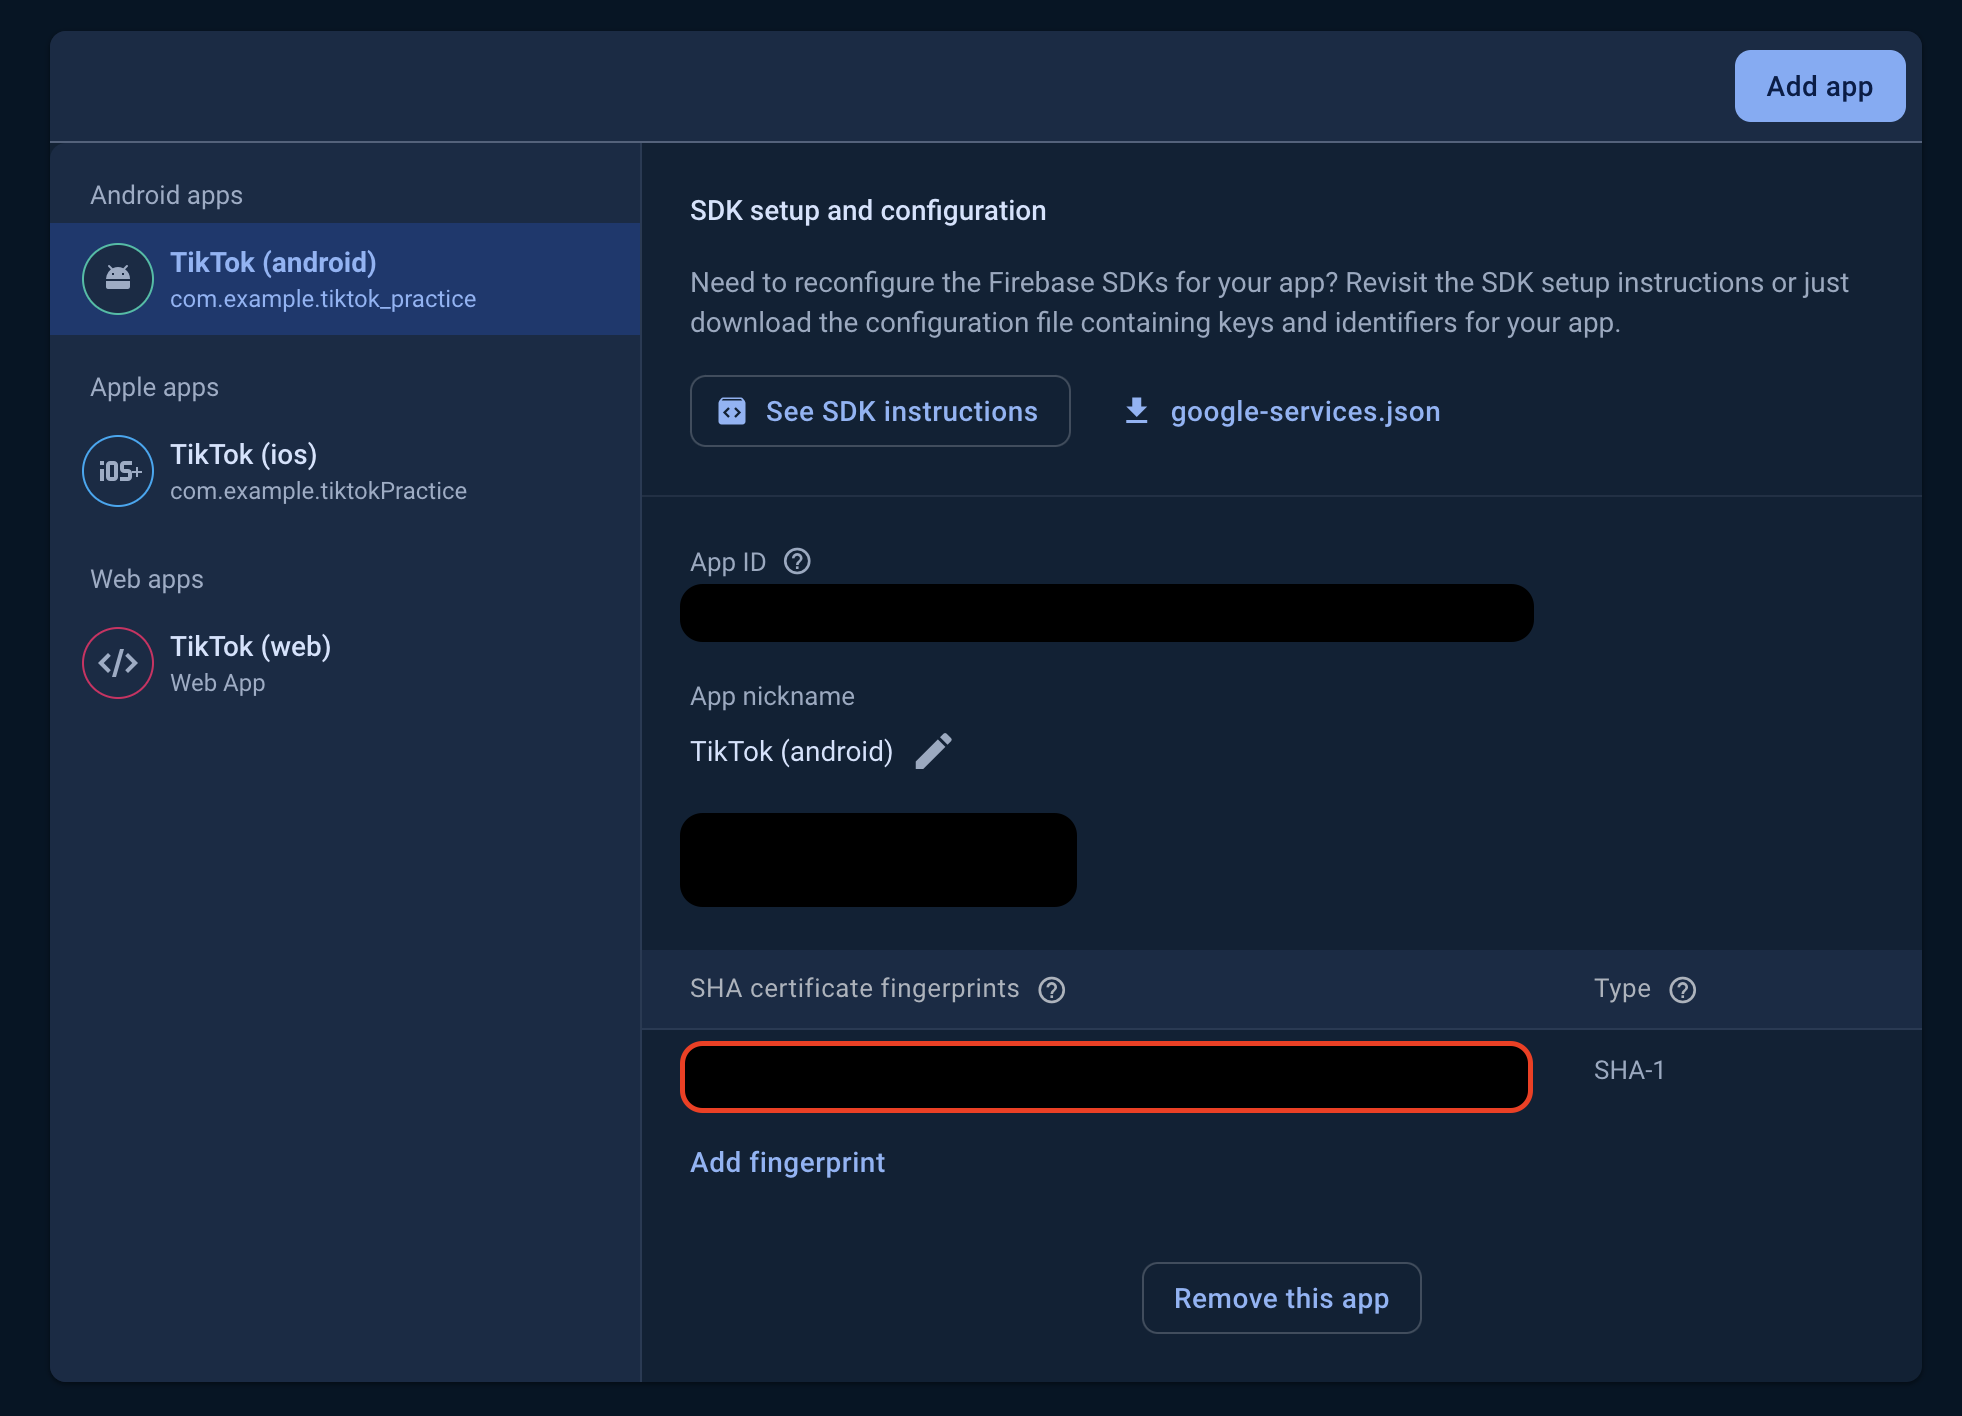Click the Web apps section label
Image resolution: width=1962 pixels, height=1416 pixels.
[x=147, y=579]
